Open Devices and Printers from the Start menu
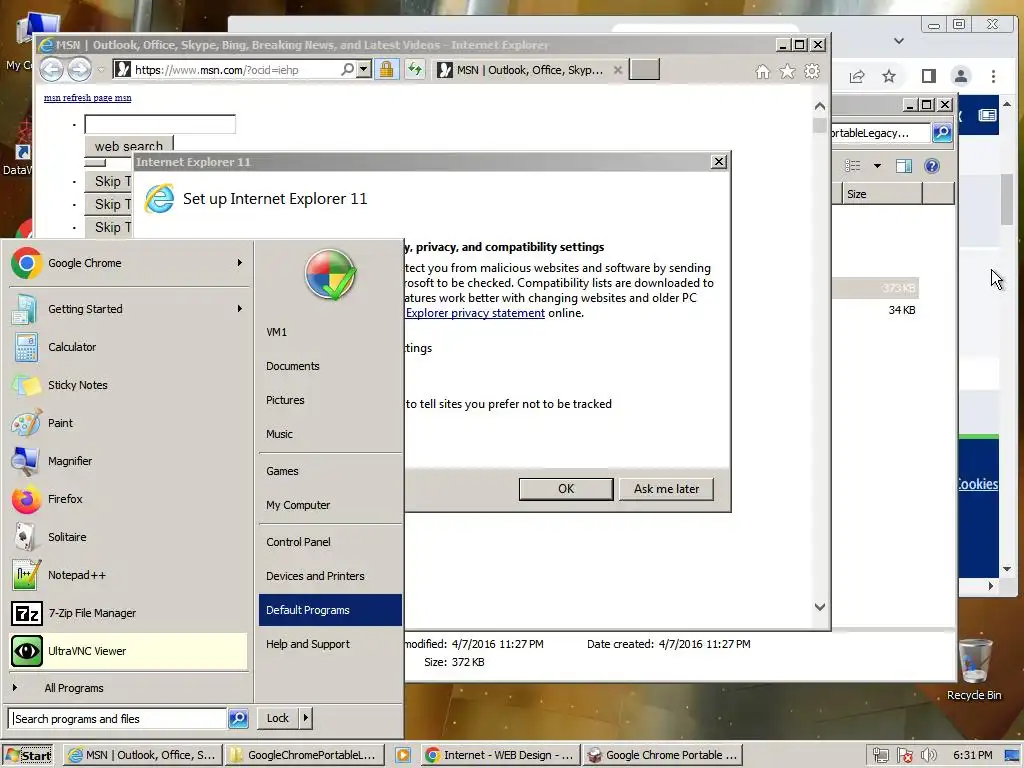The width and height of the screenshot is (1024, 768). click(330, 576)
